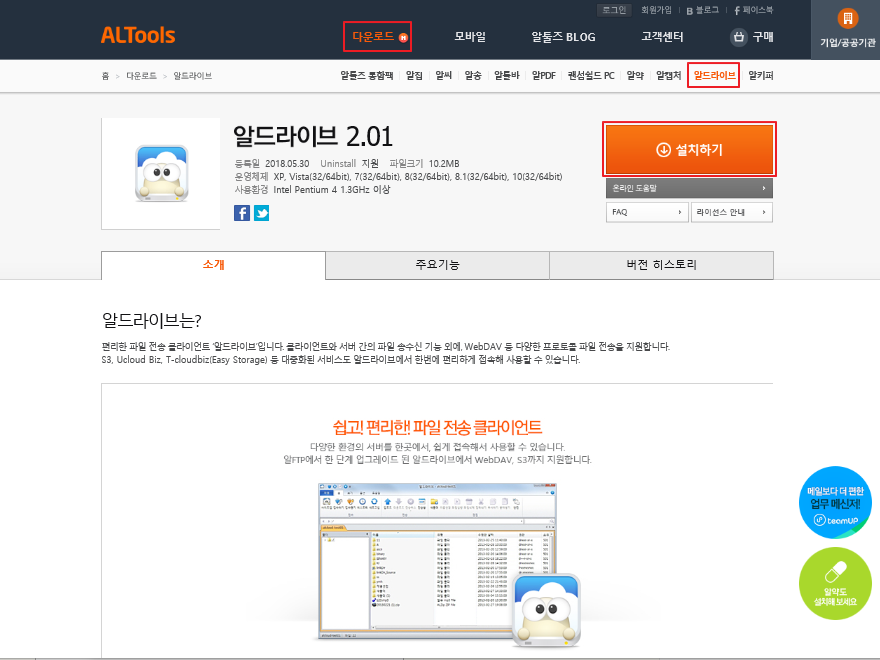880x660 pixels.
Task: Open the 페이스북 link in the header
Action: point(753,10)
